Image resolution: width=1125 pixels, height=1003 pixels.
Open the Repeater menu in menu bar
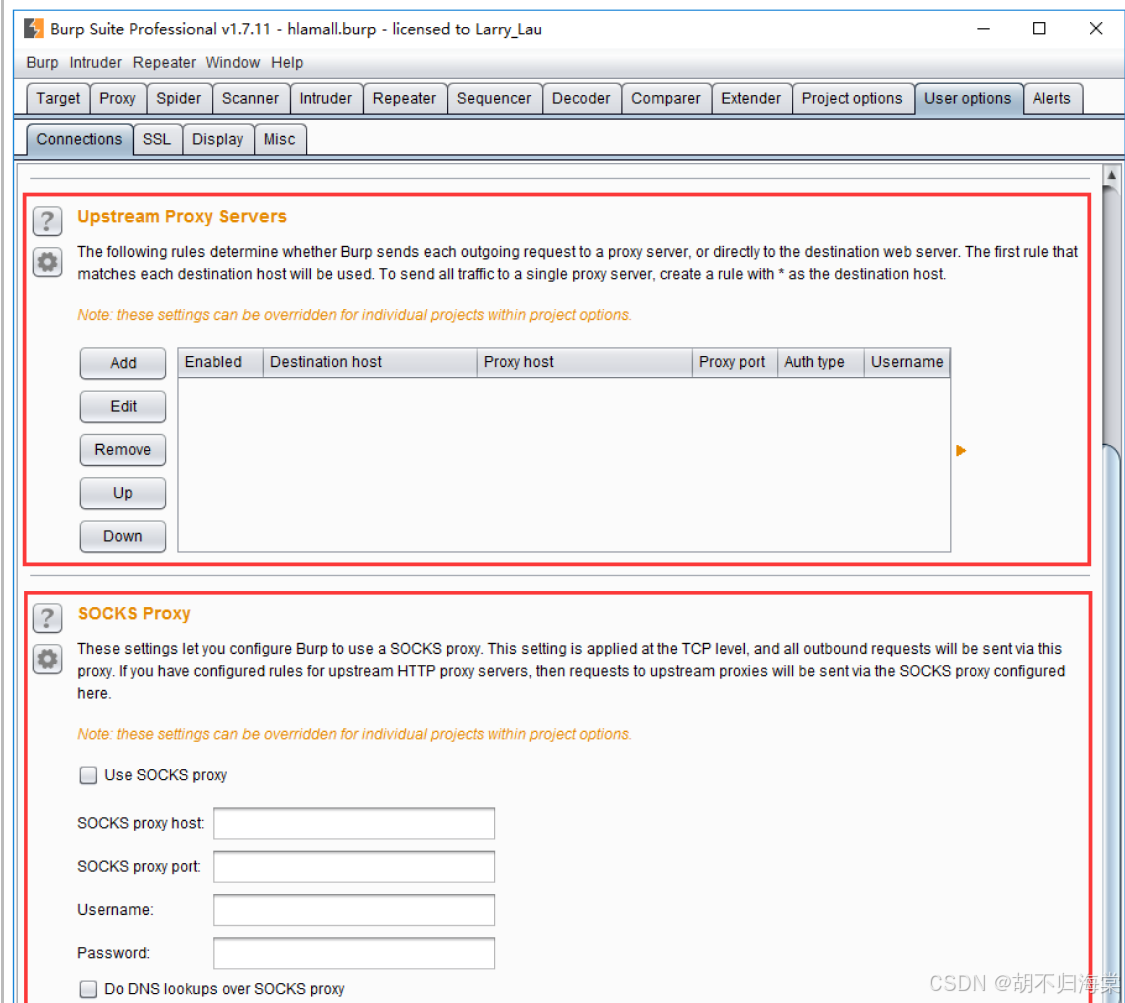164,62
